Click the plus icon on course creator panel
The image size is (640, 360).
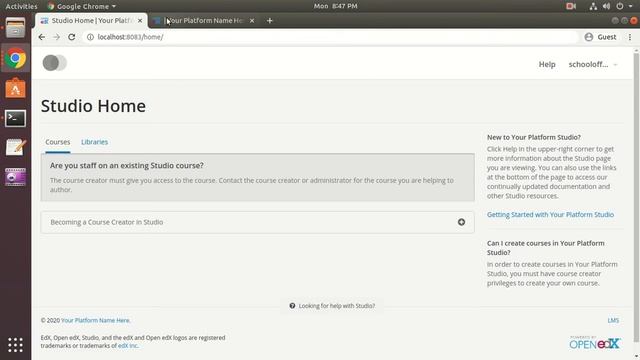[x=461, y=222]
